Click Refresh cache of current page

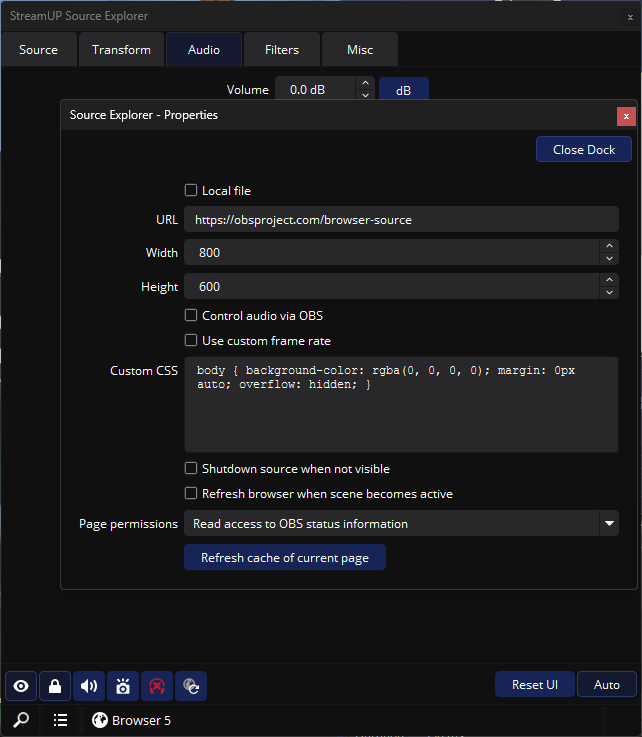pyautogui.click(x=285, y=557)
